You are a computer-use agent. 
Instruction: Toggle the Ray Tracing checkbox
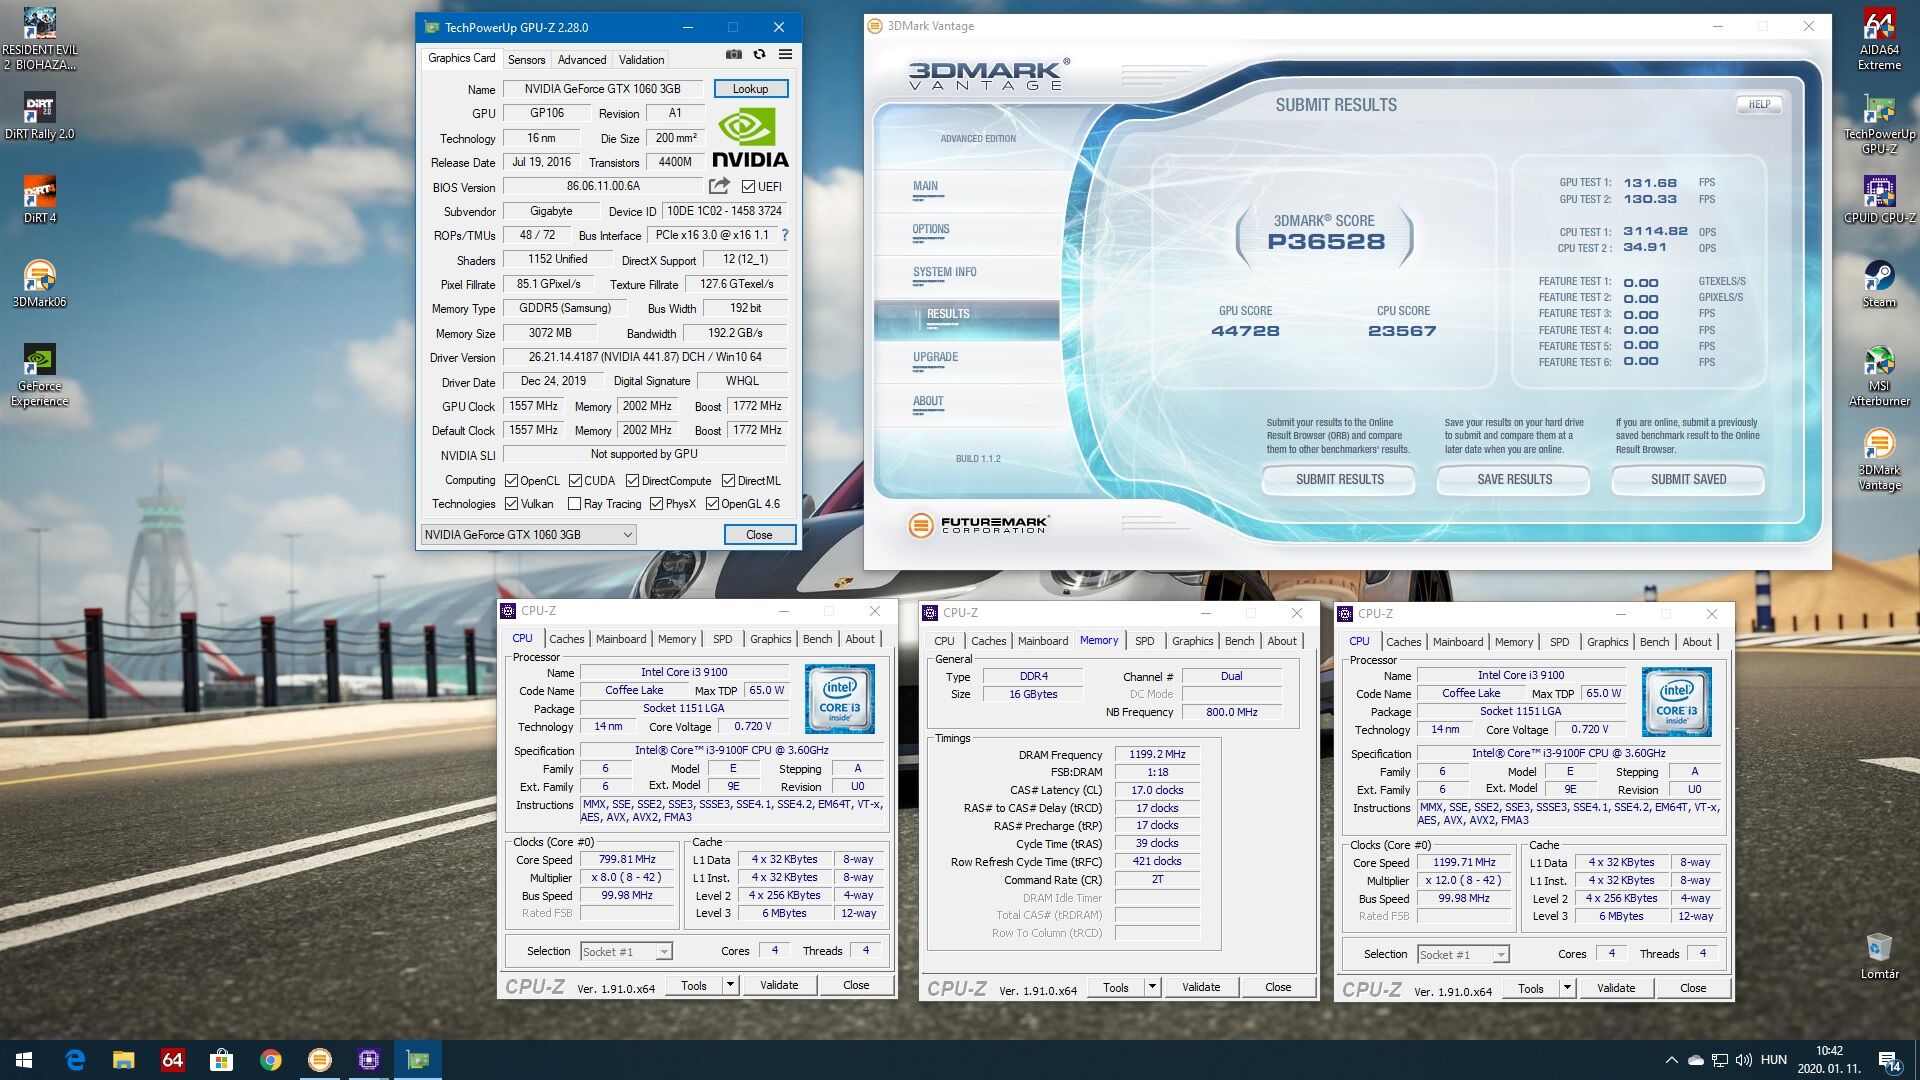(574, 504)
